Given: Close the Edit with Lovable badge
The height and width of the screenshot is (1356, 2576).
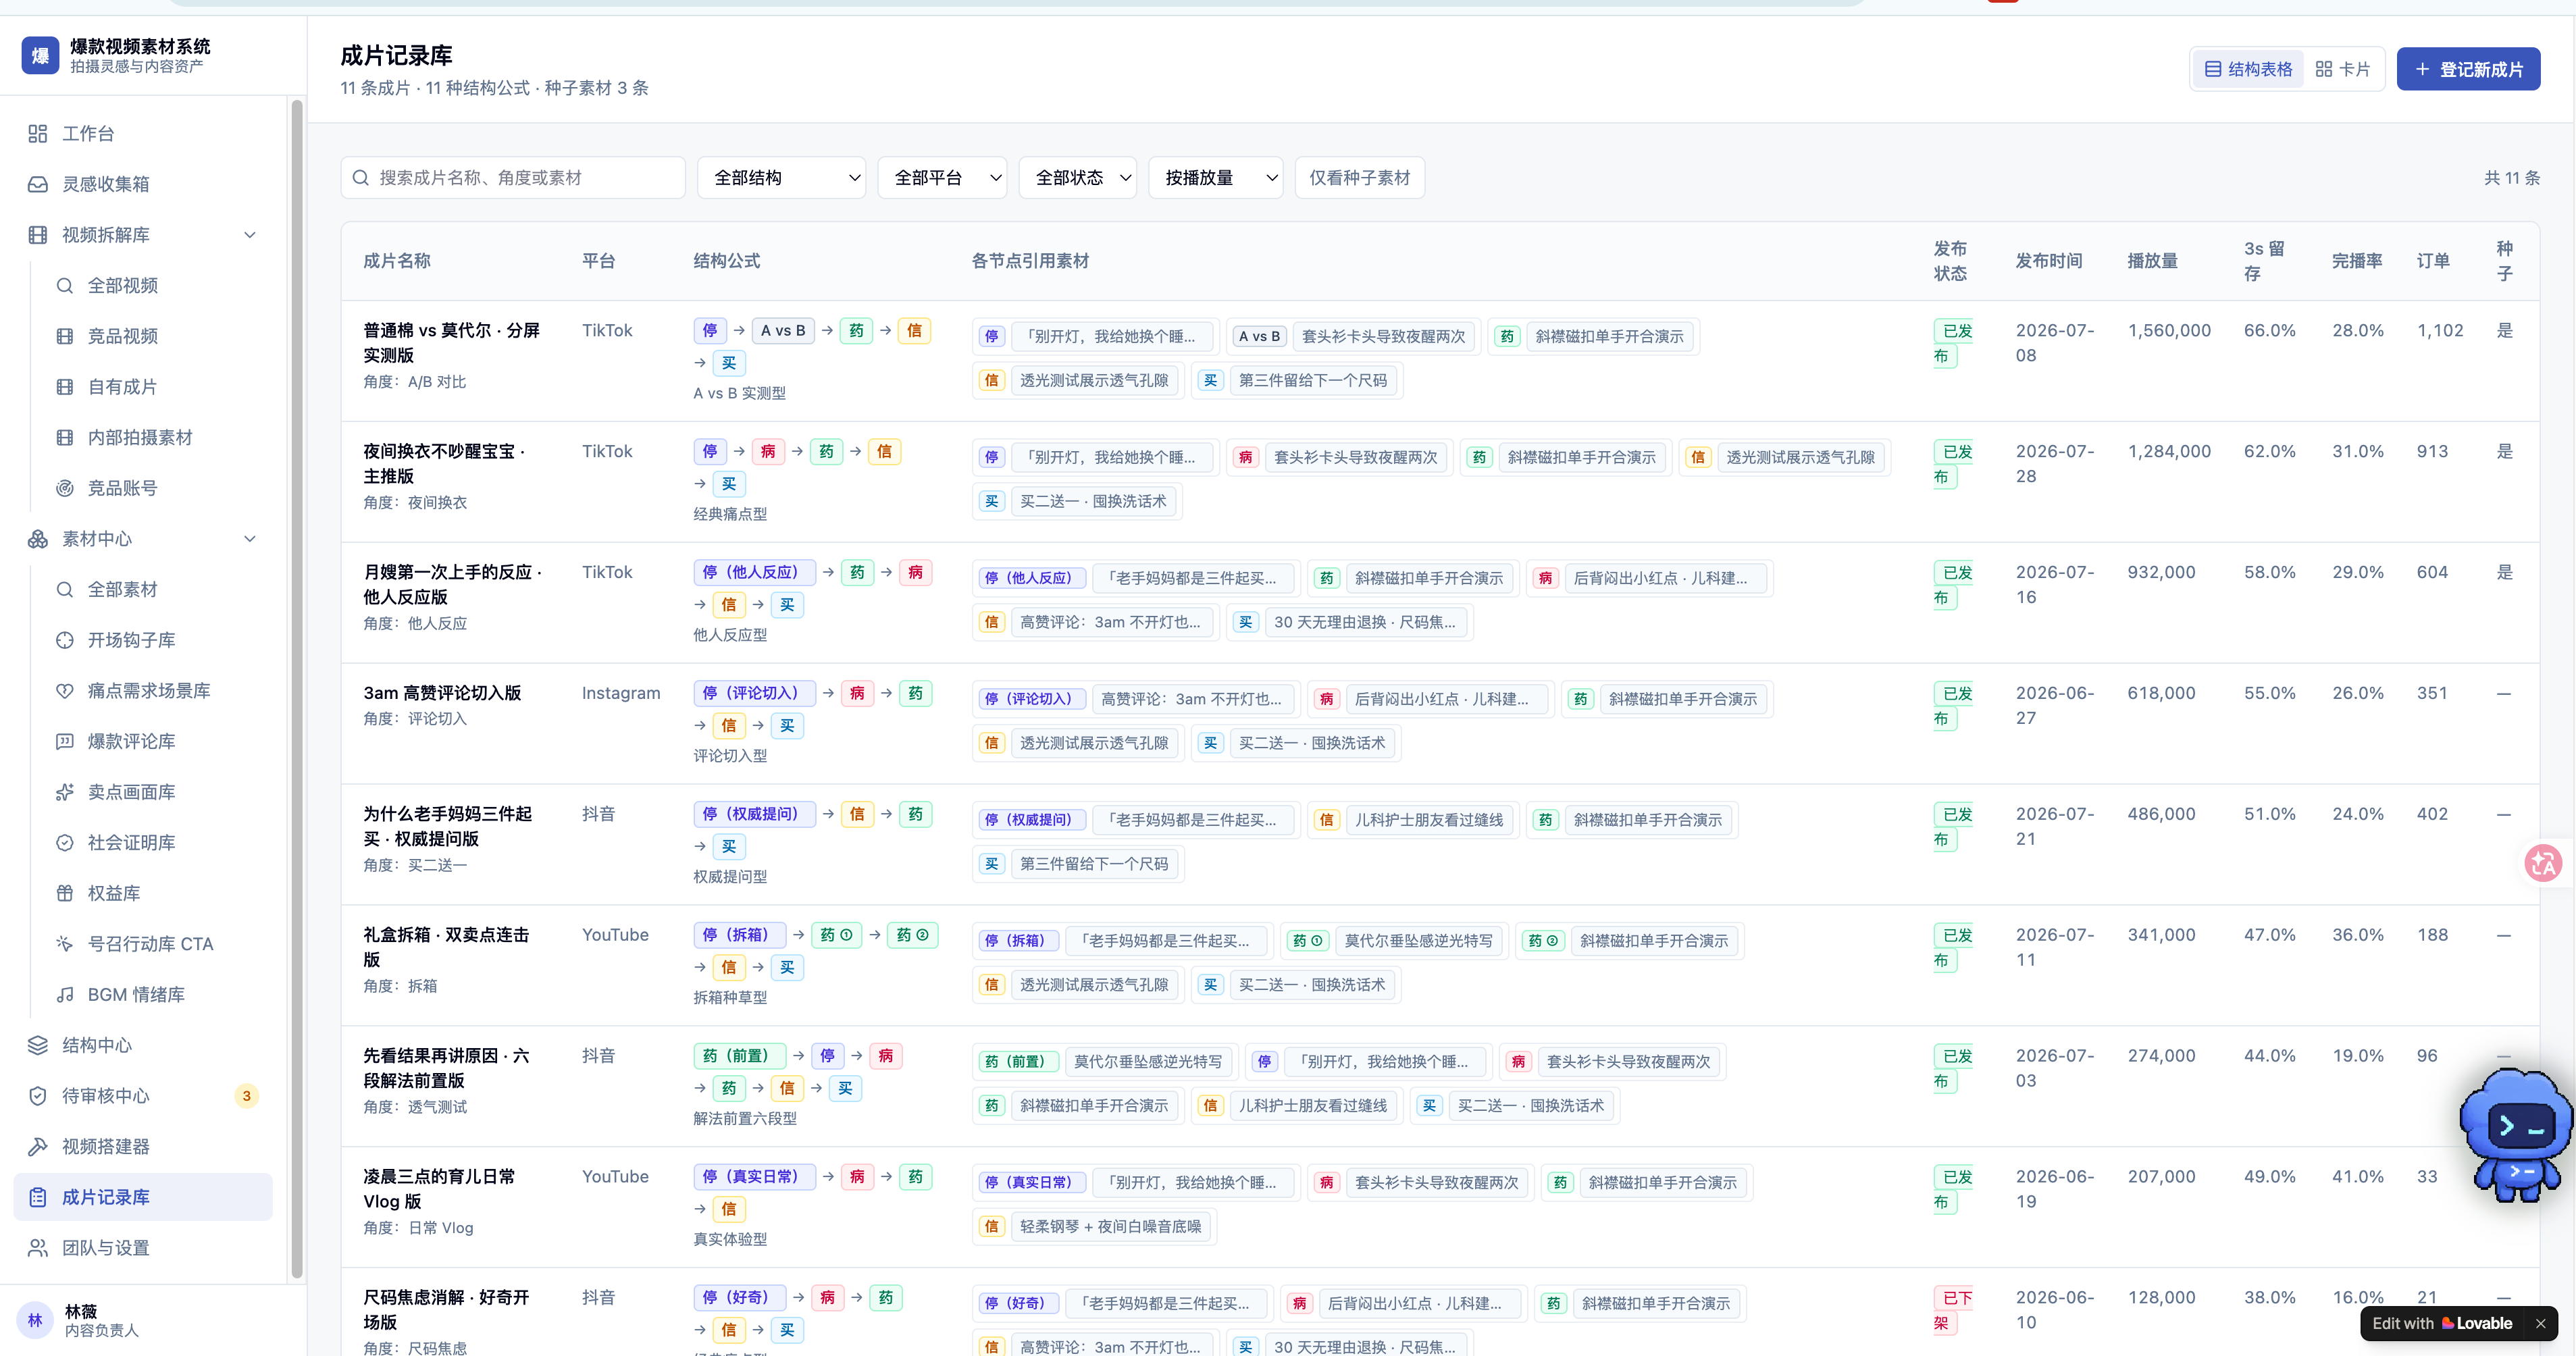Looking at the screenshot, I should coord(2540,1323).
